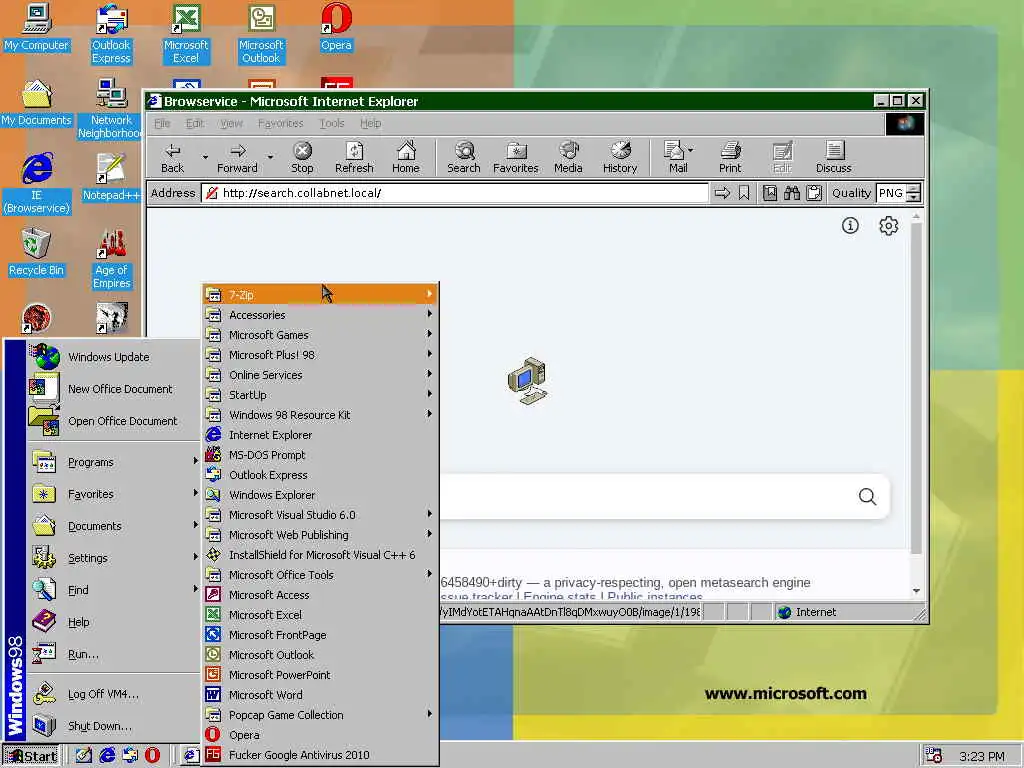Screen dimensions: 1024x768
Task: Open the Favorites menu in menu bar
Action: pyautogui.click(x=281, y=123)
